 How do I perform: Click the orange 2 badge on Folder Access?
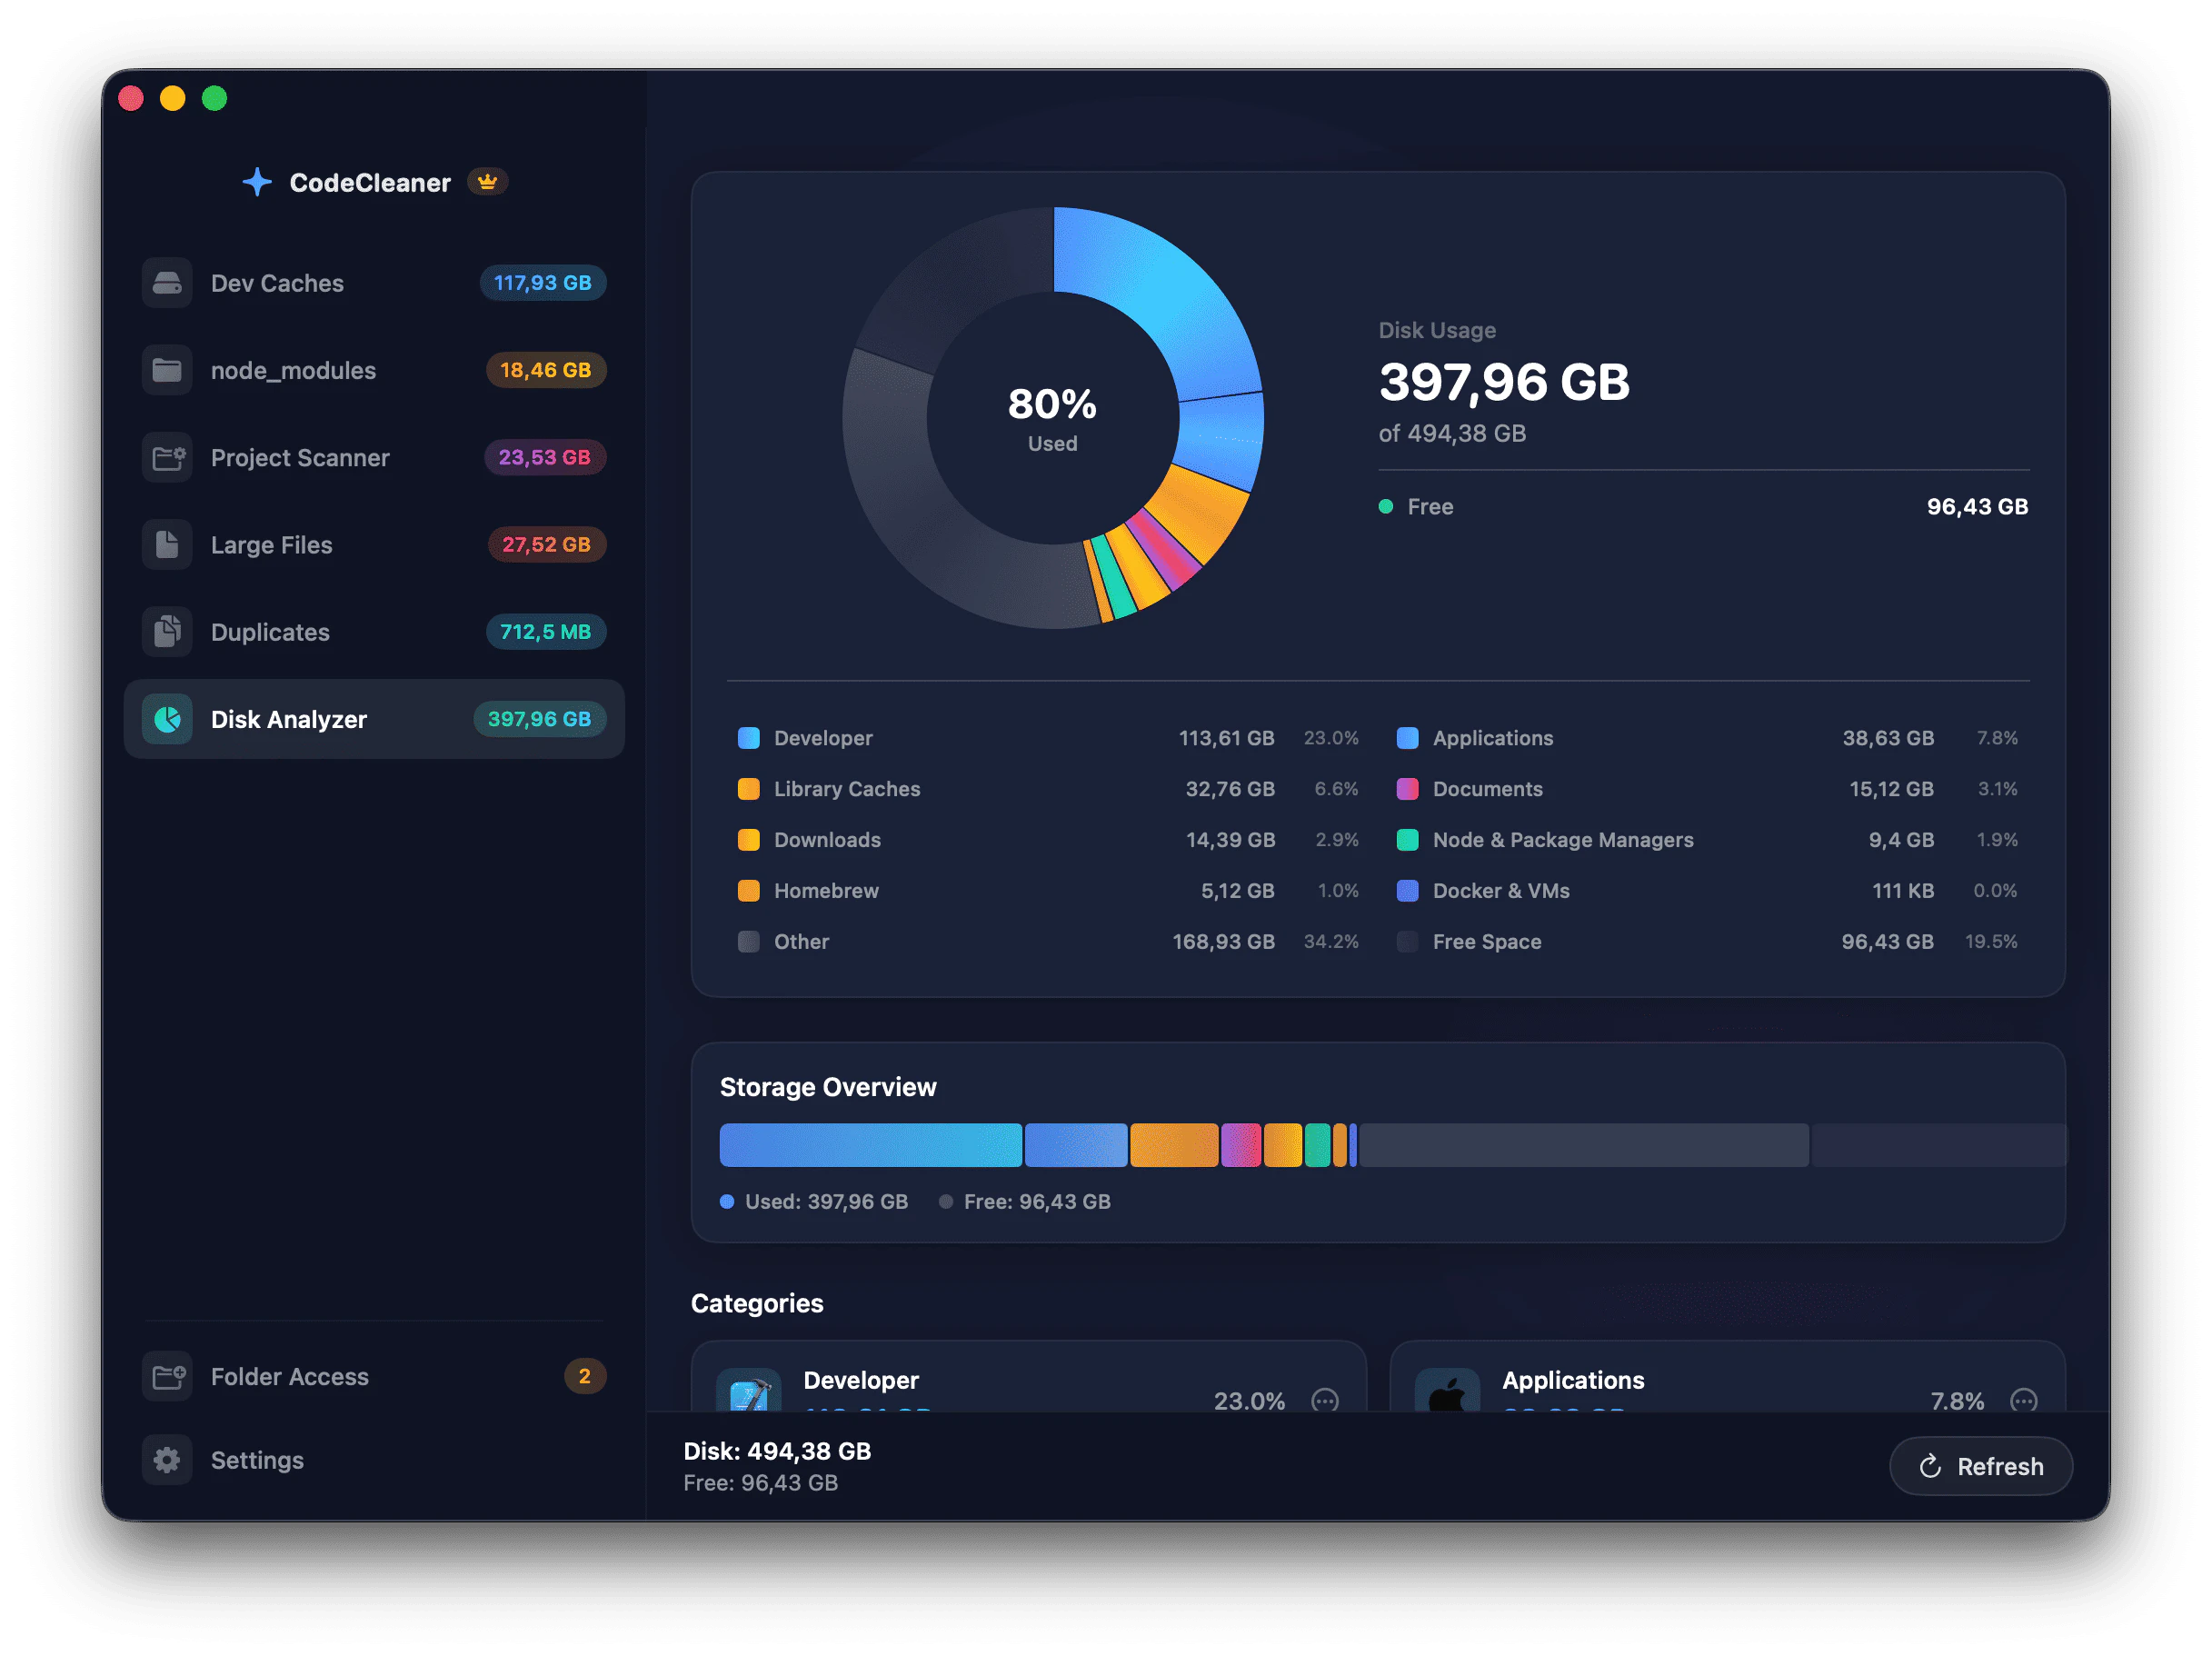click(586, 1376)
